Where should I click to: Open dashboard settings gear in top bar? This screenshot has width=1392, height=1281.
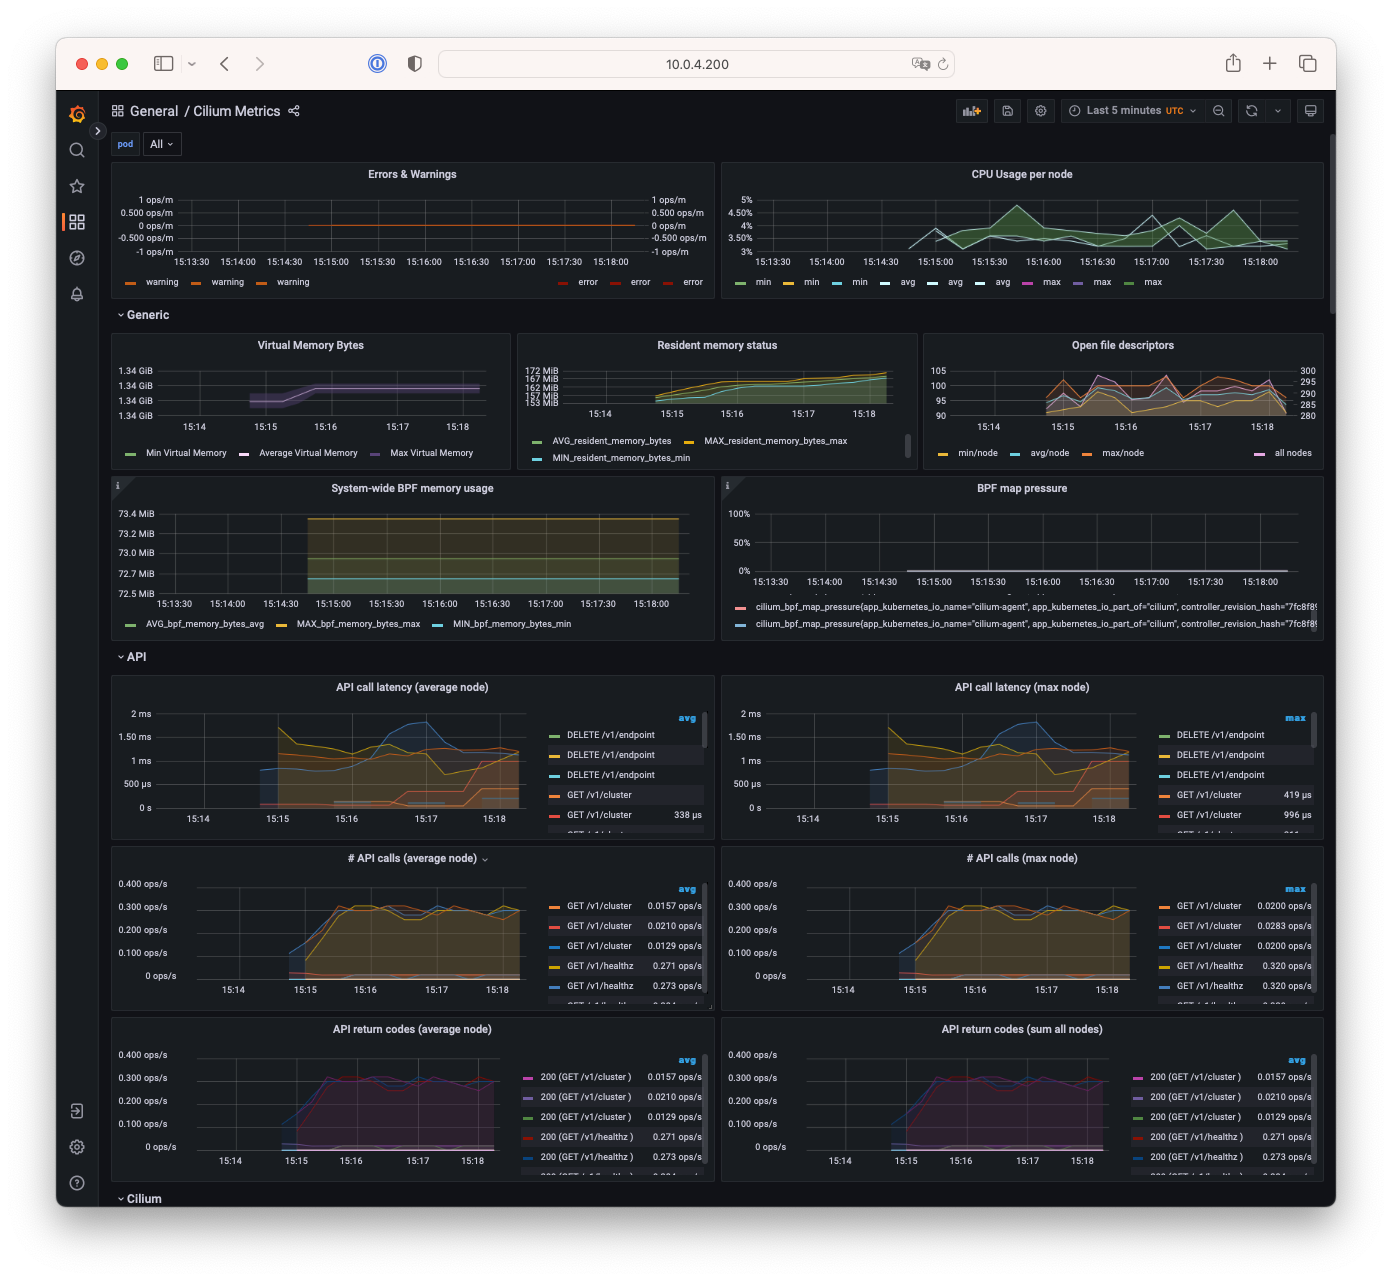(1041, 111)
